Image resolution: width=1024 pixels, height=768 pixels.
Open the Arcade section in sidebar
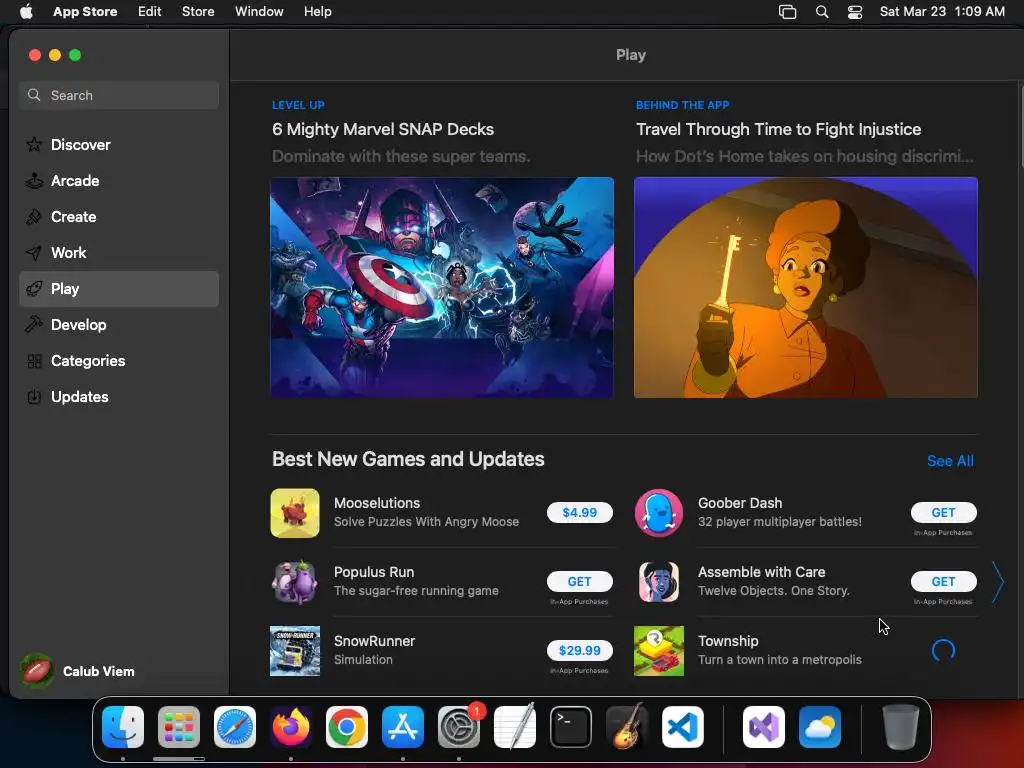(118, 181)
